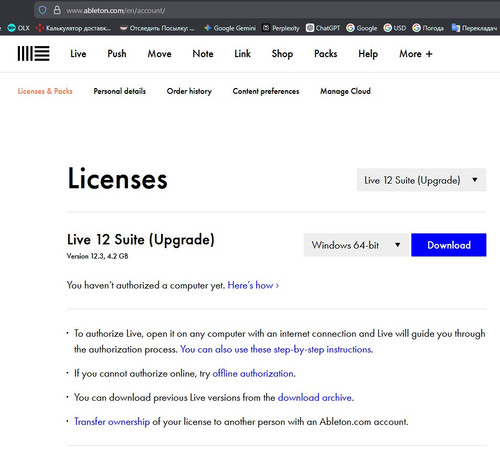500x450 pixels.
Task: Open the Отследить Посылку bookmark
Action: click(x=157, y=28)
